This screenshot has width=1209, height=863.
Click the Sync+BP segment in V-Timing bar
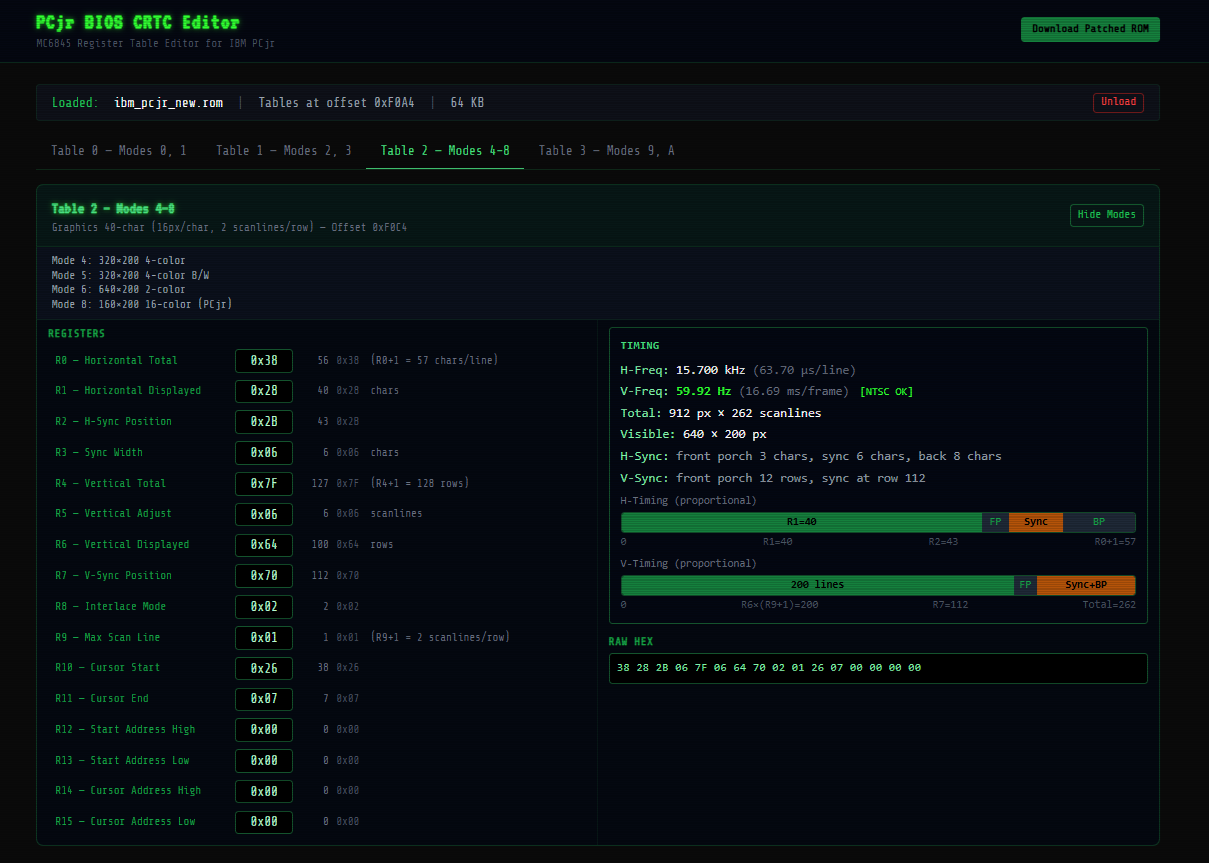click(1085, 585)
